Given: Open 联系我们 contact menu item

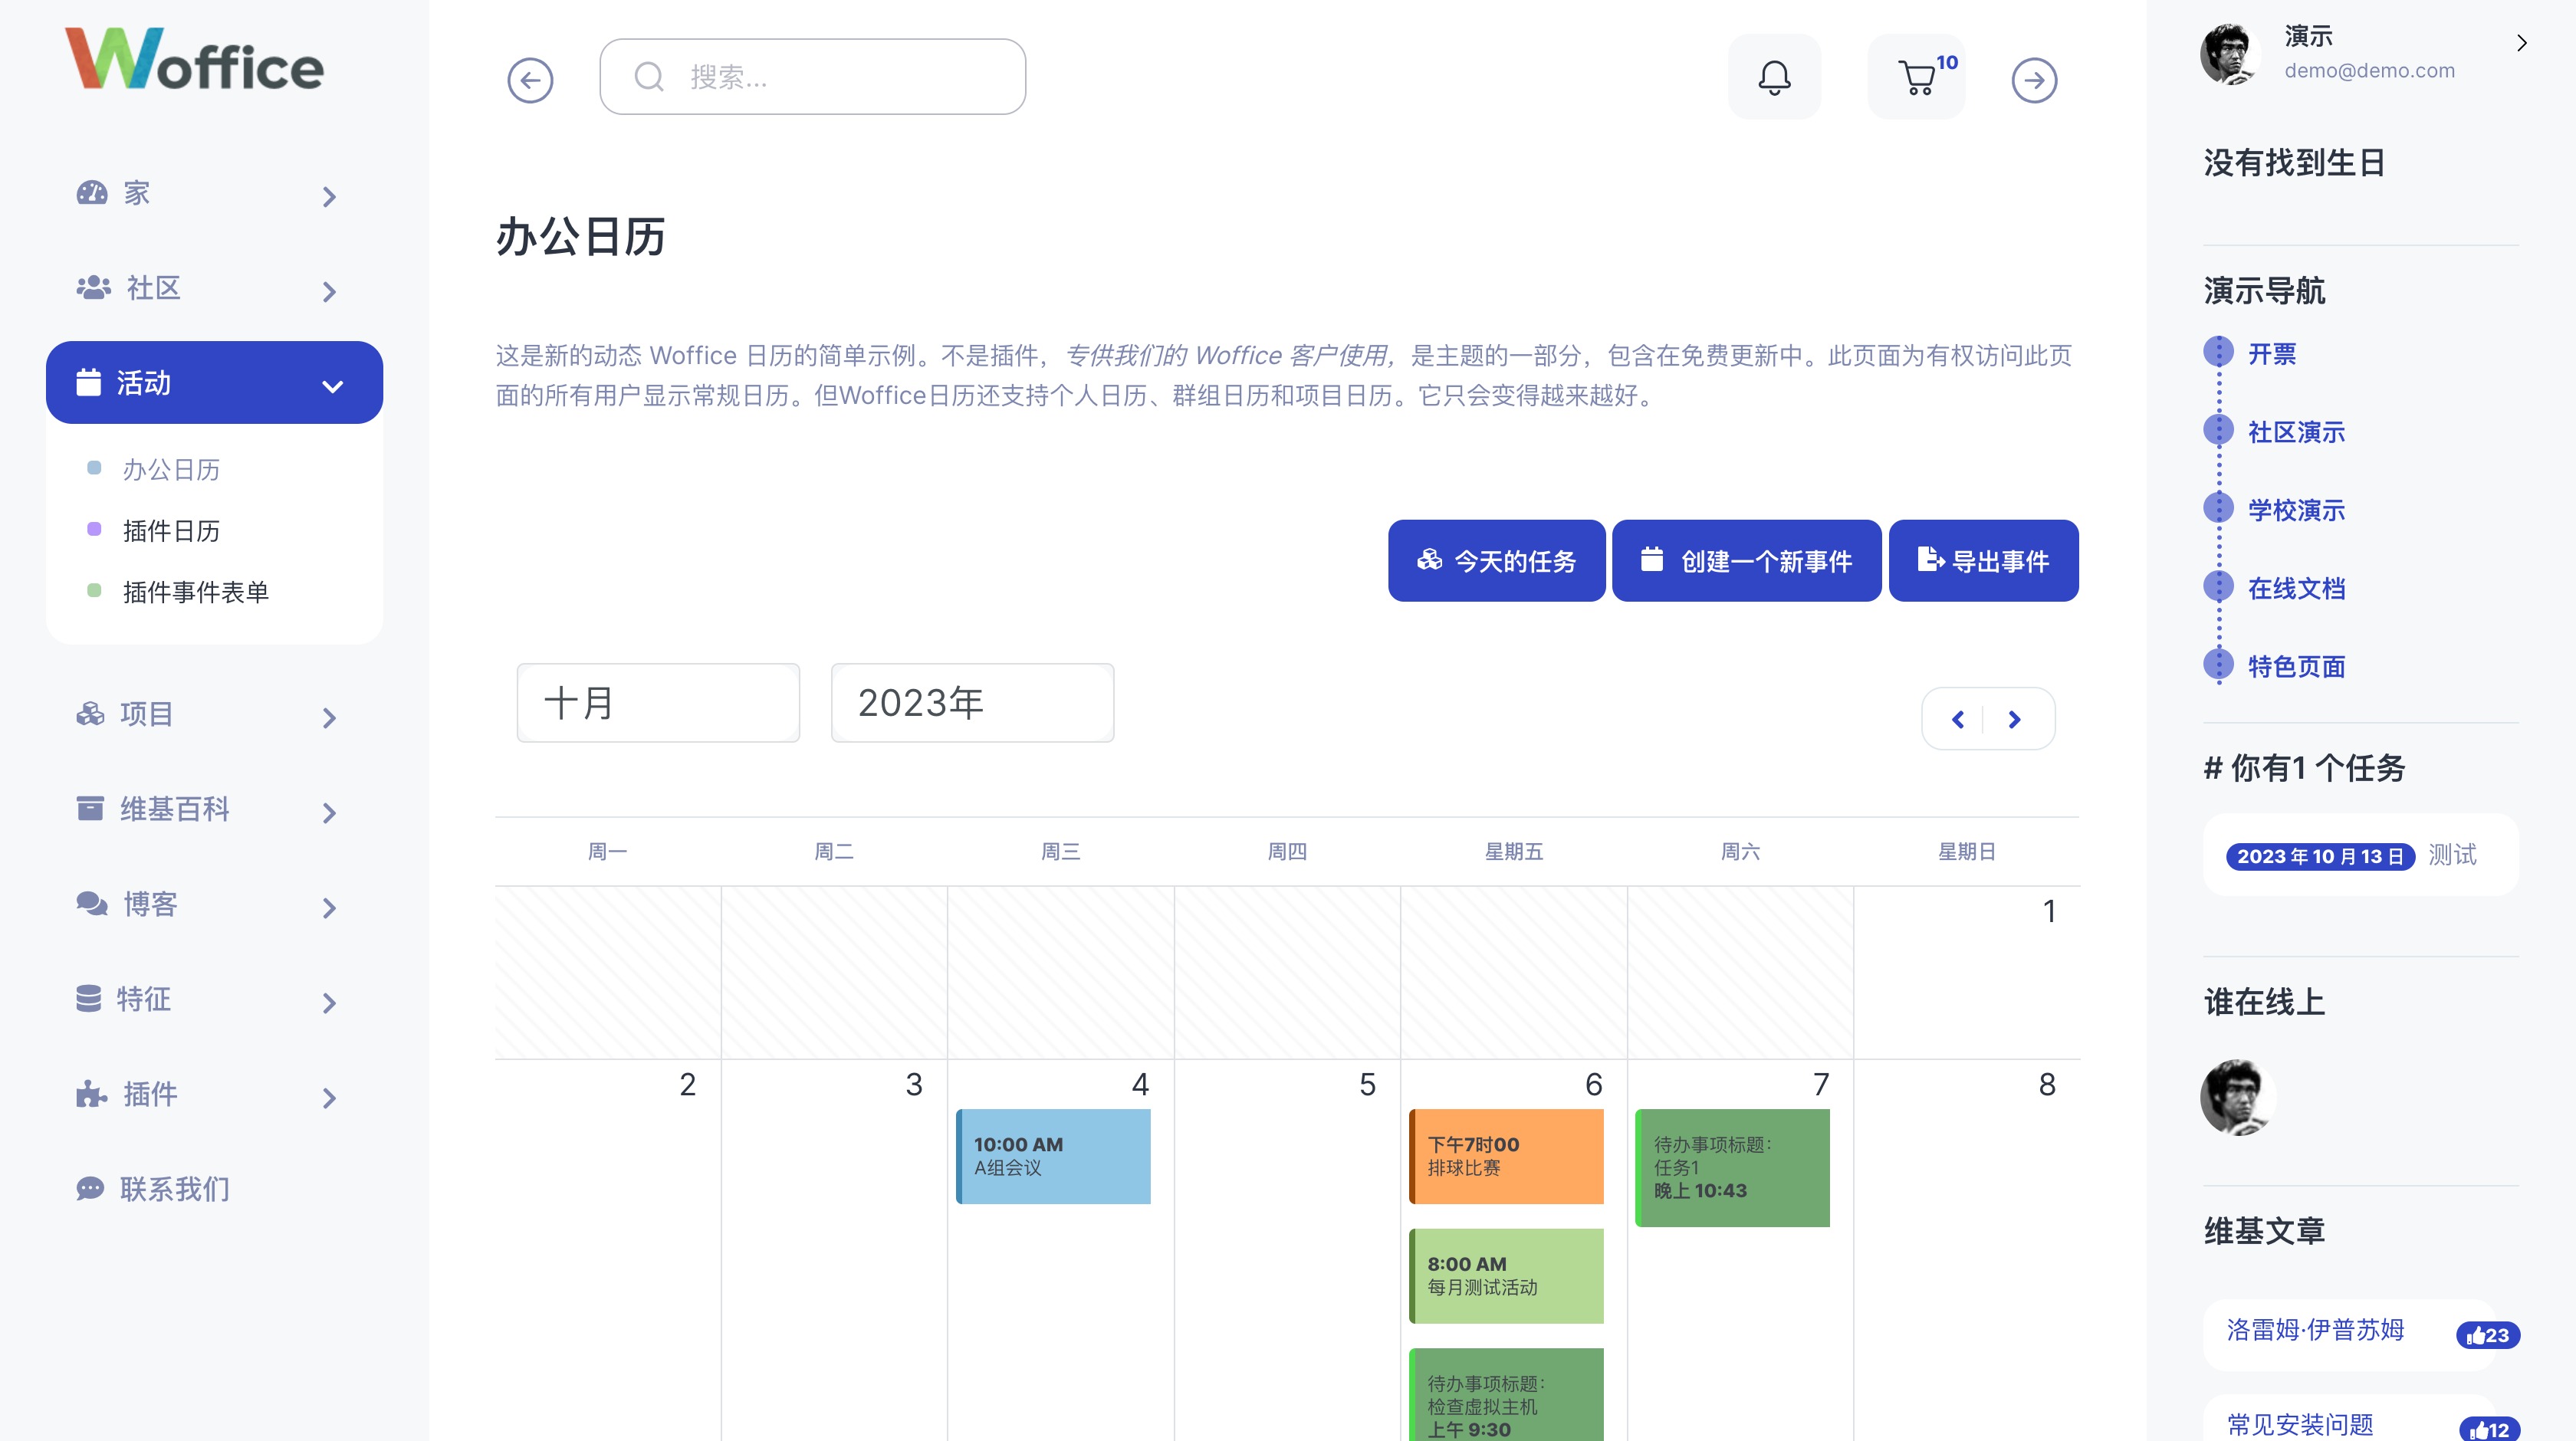Looking at the screenshot, I should click(154, 1188).
